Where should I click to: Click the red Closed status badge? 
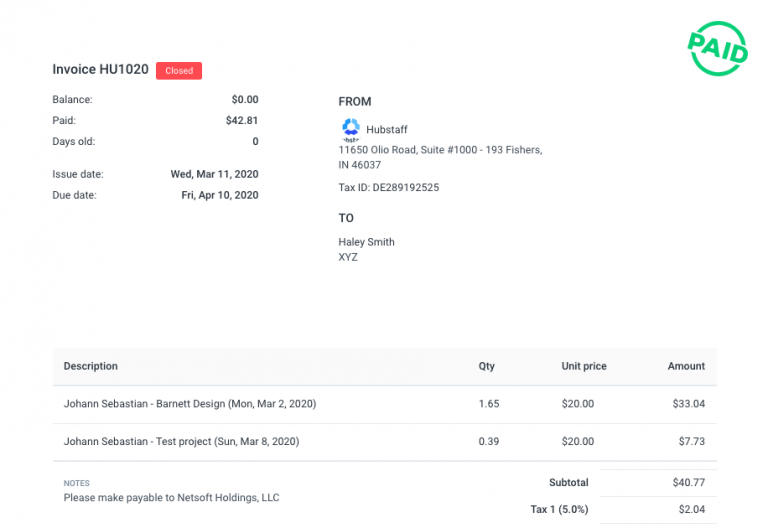179,71
